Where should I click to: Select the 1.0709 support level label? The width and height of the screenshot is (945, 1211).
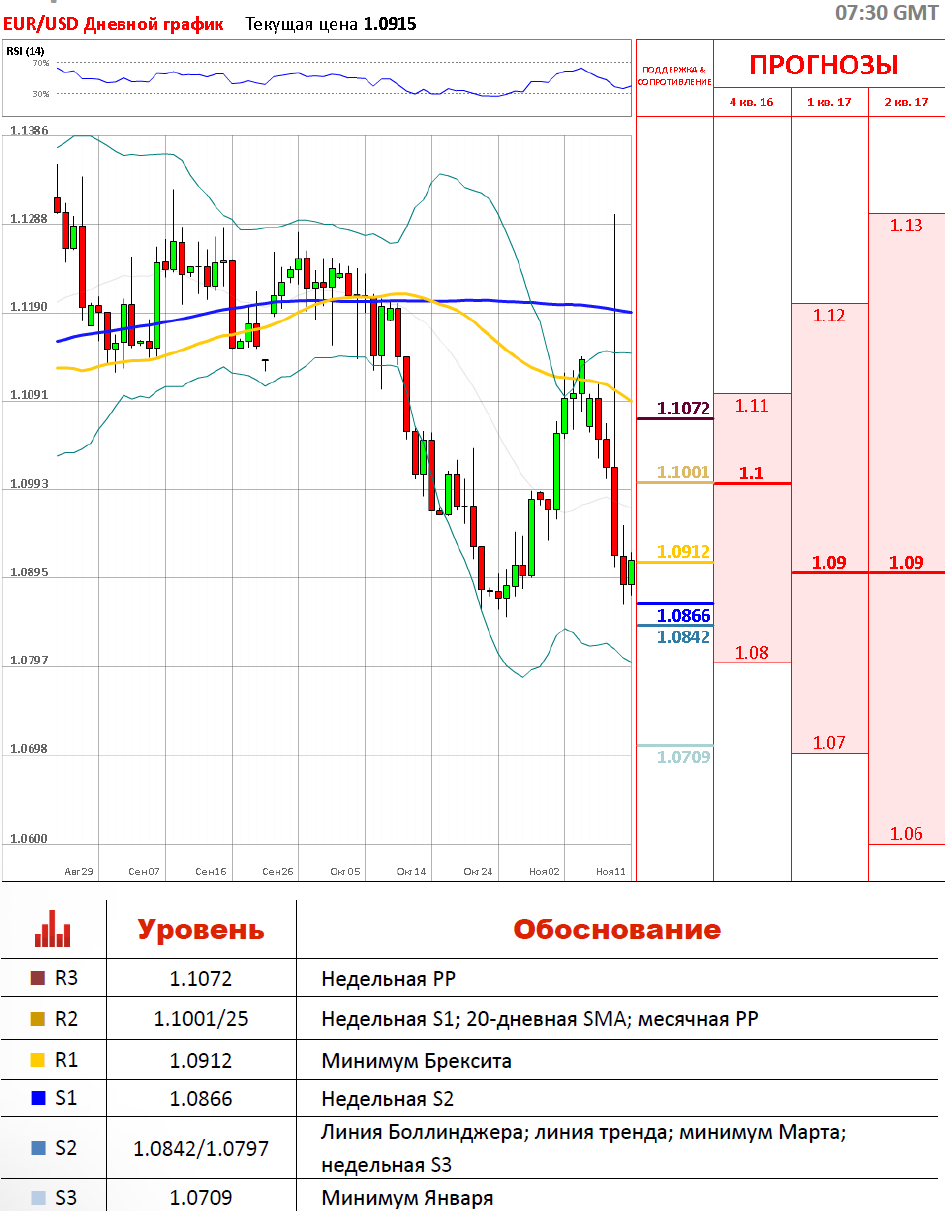[x=684, y=757]
